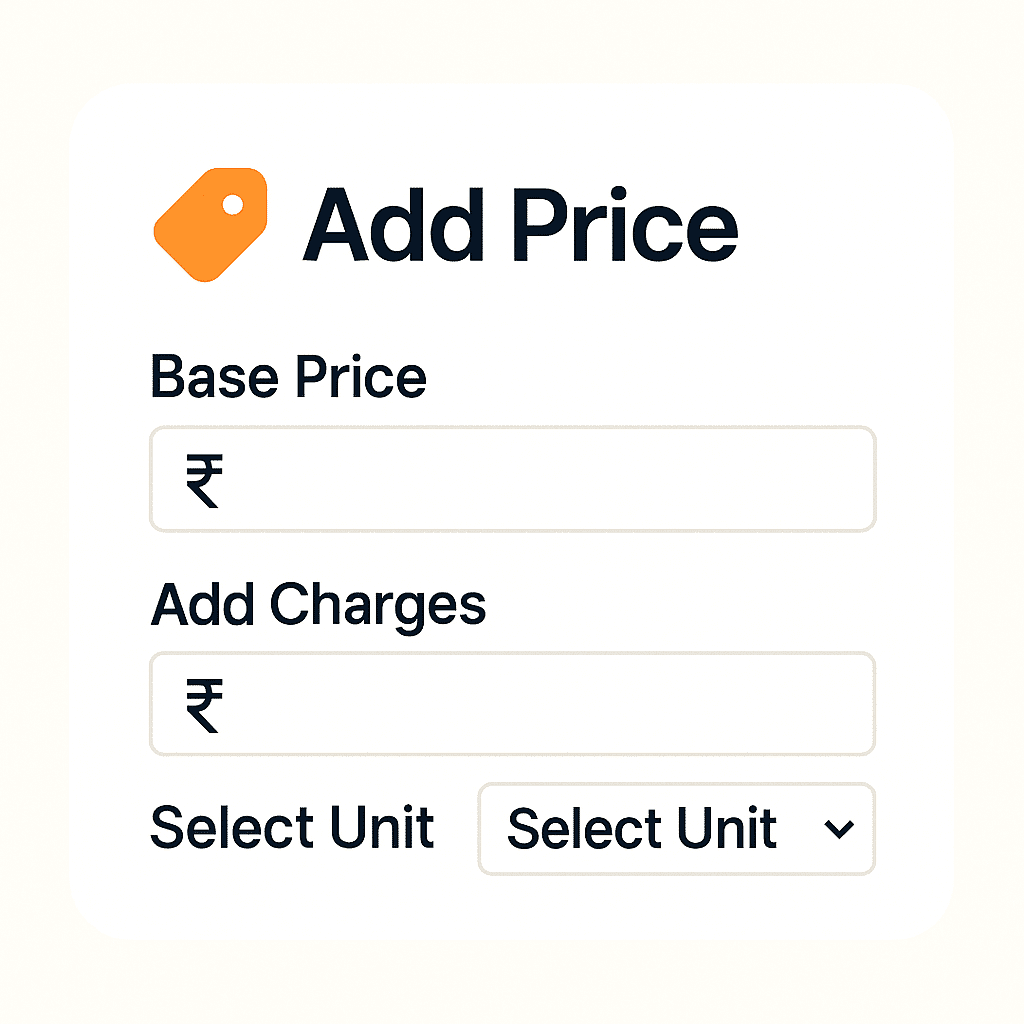Click the word "Charges" in Add Charges label
Image resolution: width=1024 pixels, height=1024 pixels.
pos(378,606)
